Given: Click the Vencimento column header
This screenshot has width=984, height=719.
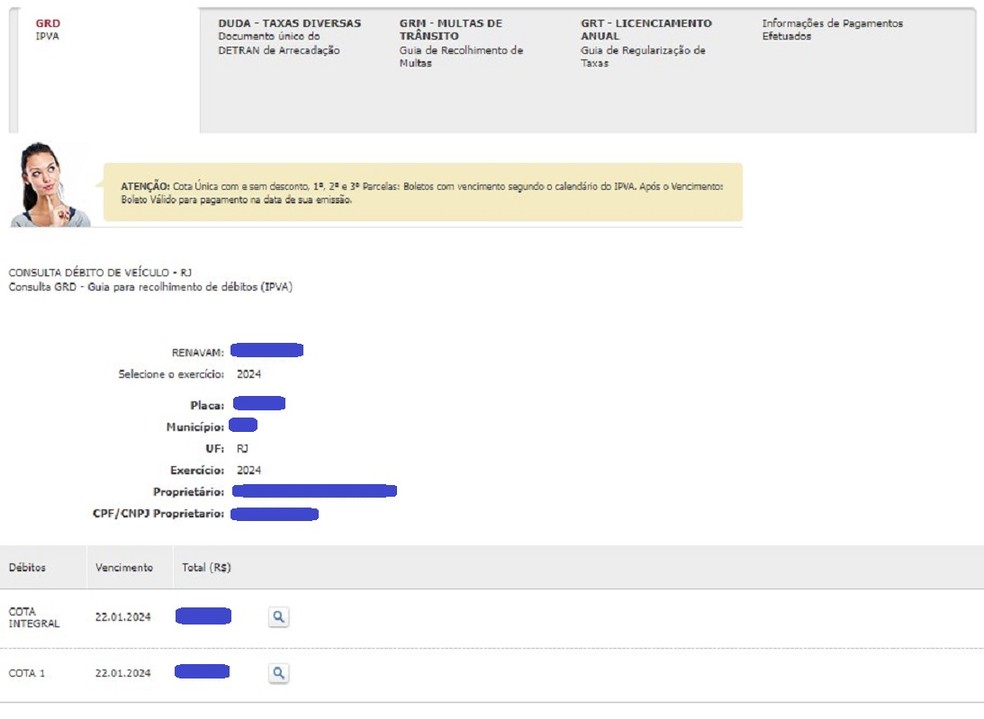Looking at the screenshot, I should 124,567.
